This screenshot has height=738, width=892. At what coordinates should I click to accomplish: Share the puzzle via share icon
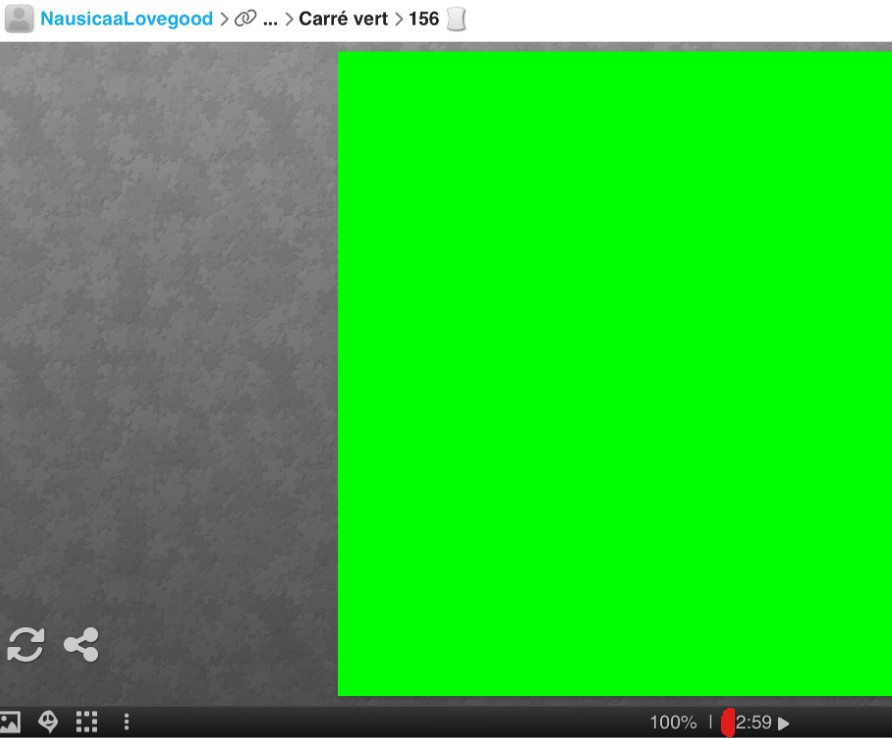(x=81, y=645)
